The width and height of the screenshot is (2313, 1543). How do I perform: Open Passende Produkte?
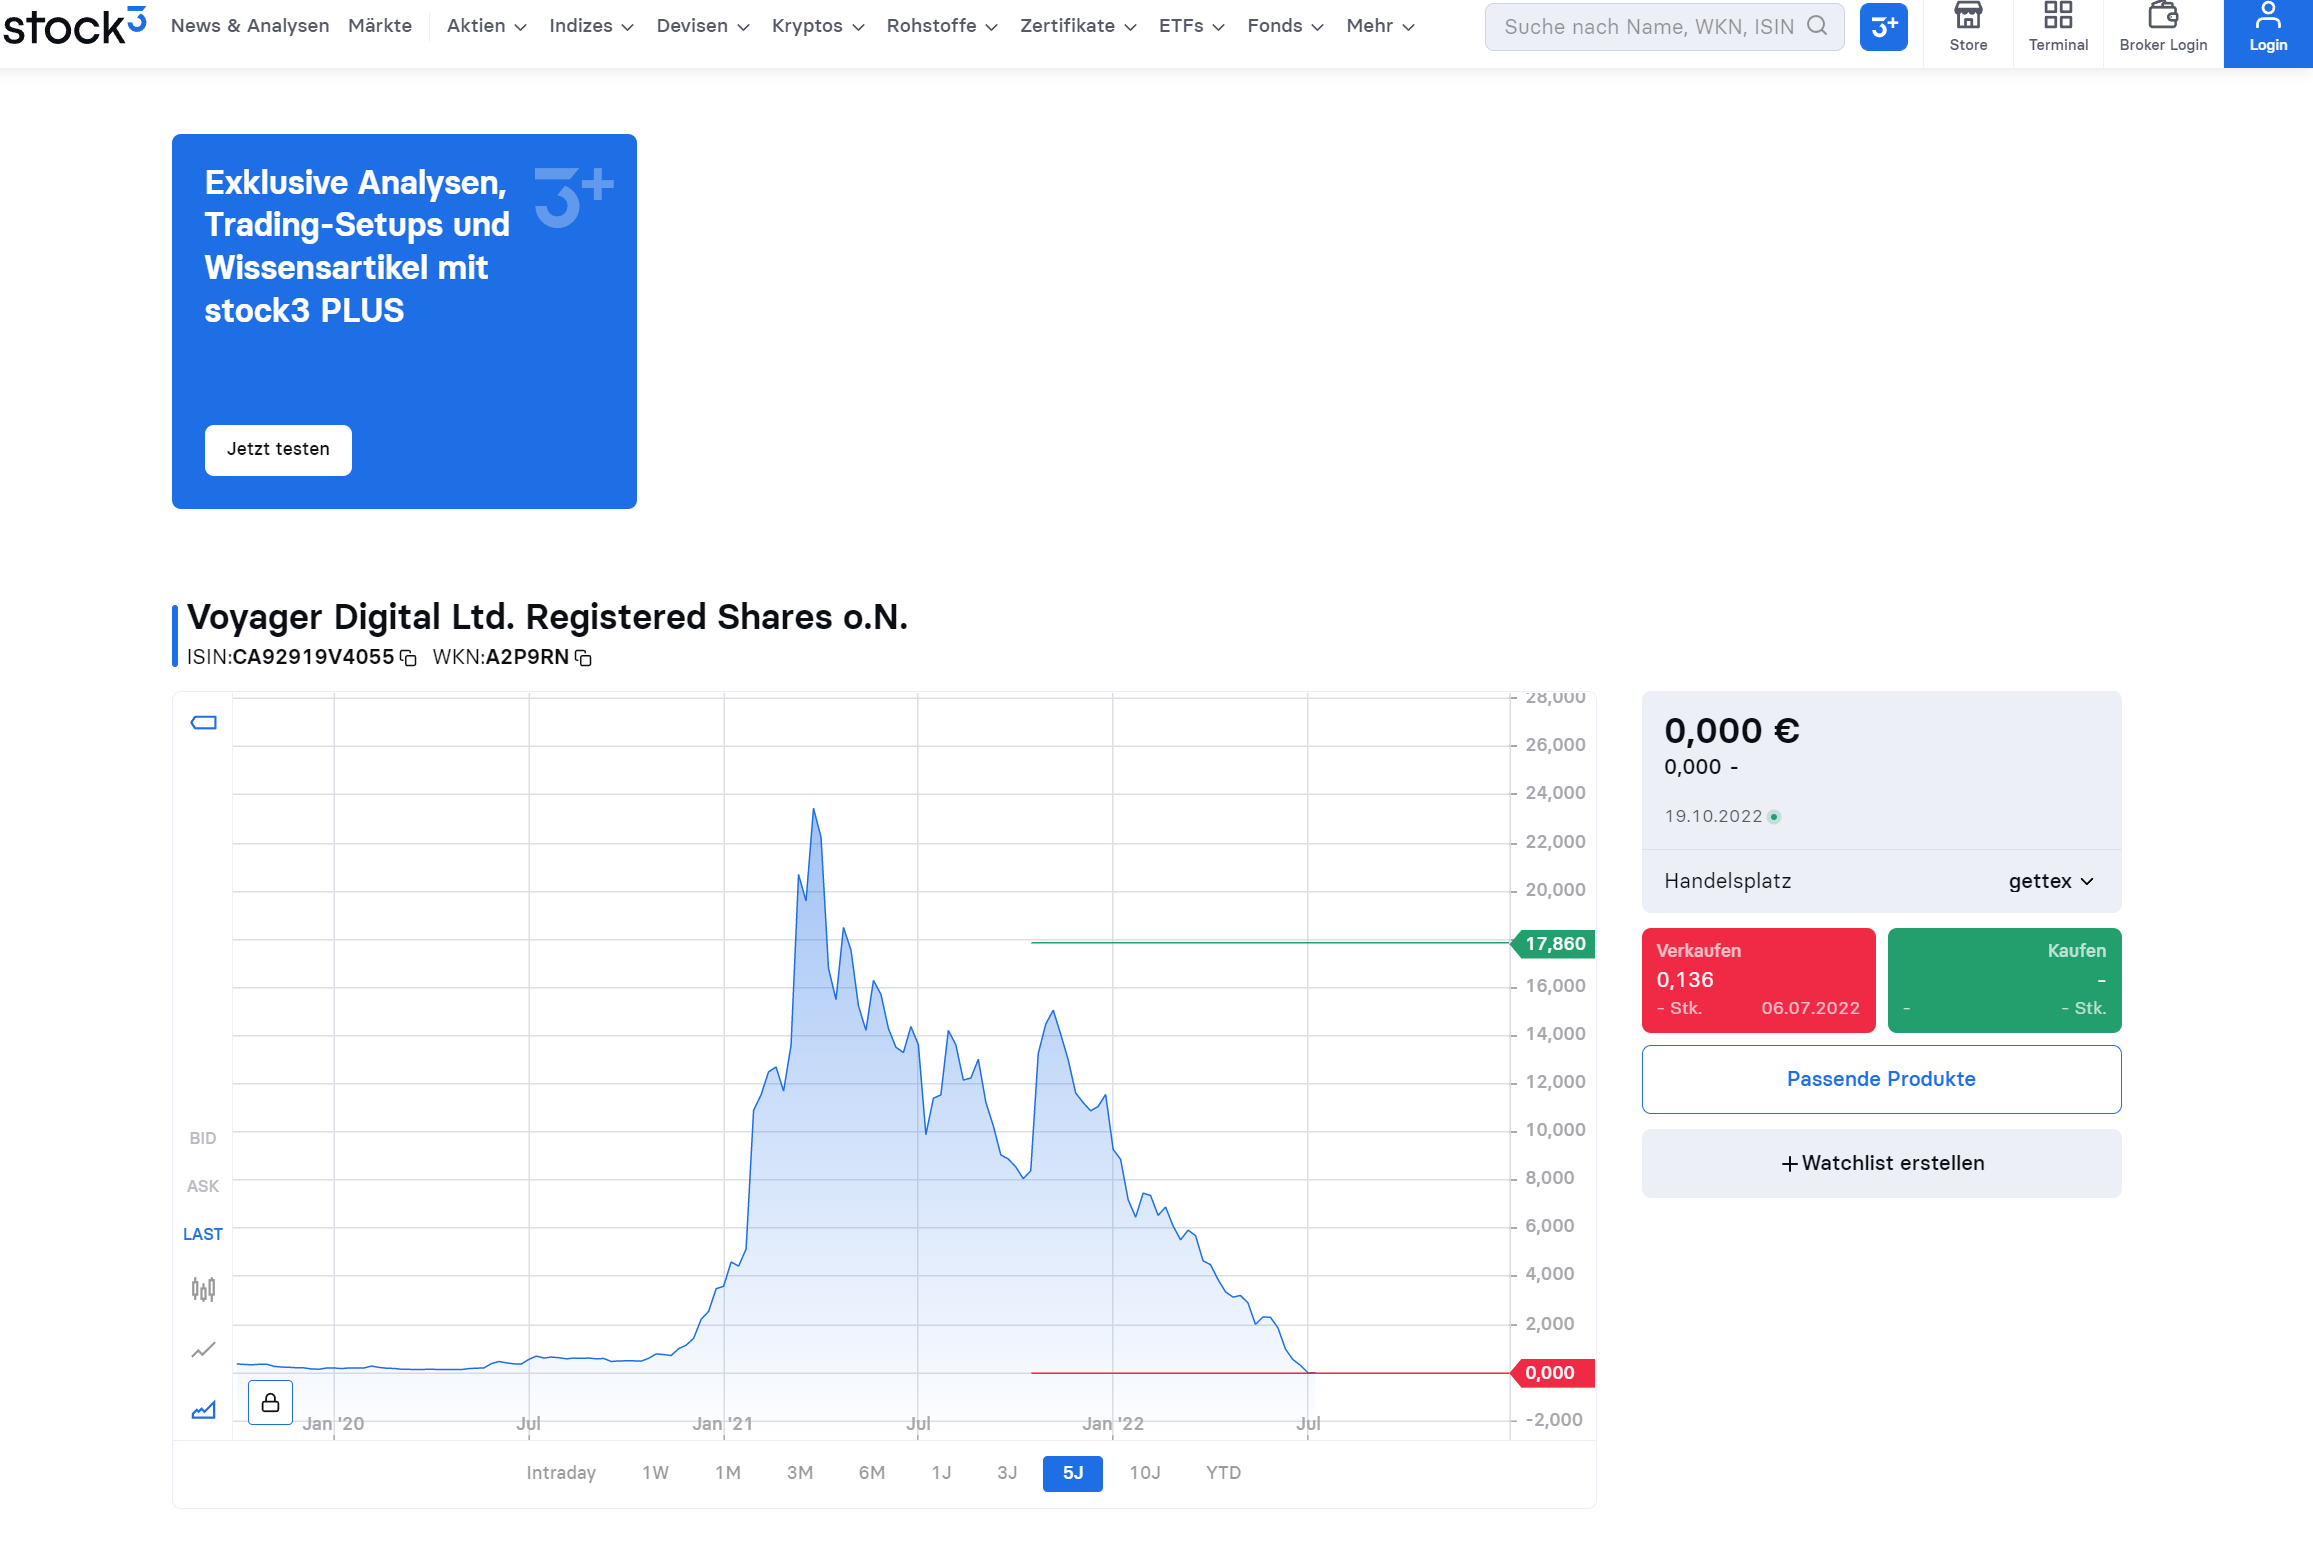[x=1881, y=1080]
